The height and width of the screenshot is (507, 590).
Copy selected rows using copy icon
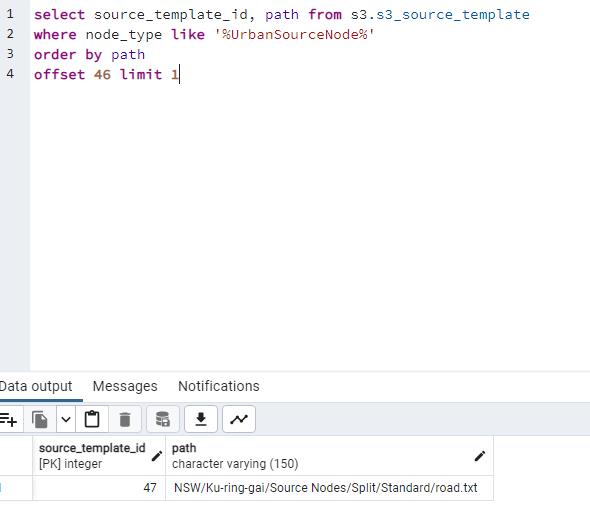point(40,419)
